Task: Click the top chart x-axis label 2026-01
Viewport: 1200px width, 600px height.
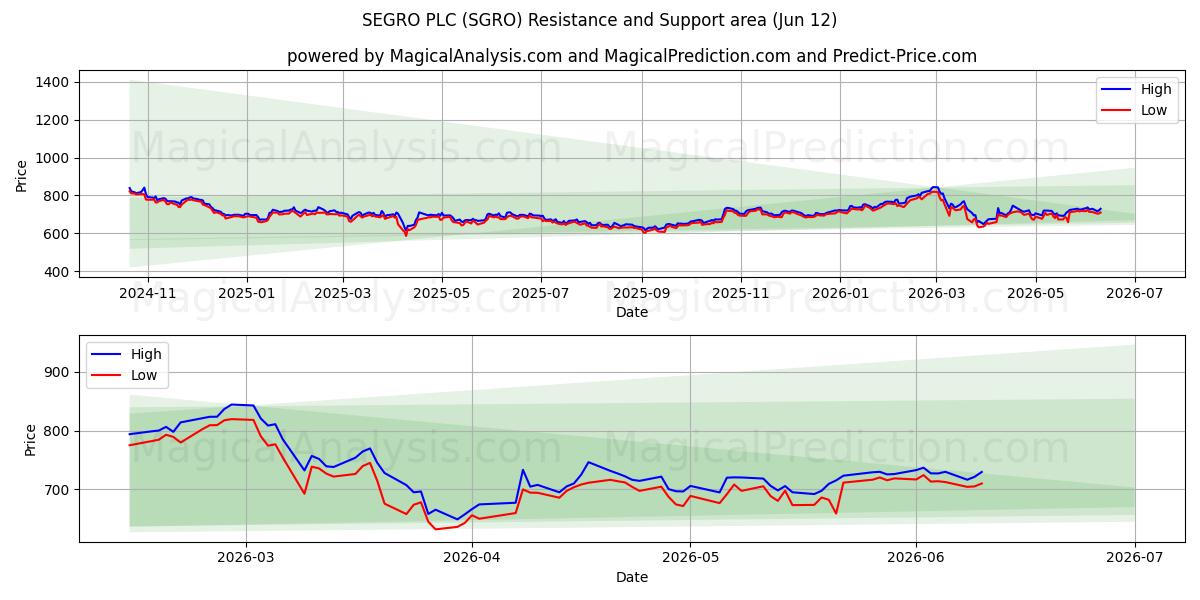Action: pyautogui.click(x=840, y=294)
